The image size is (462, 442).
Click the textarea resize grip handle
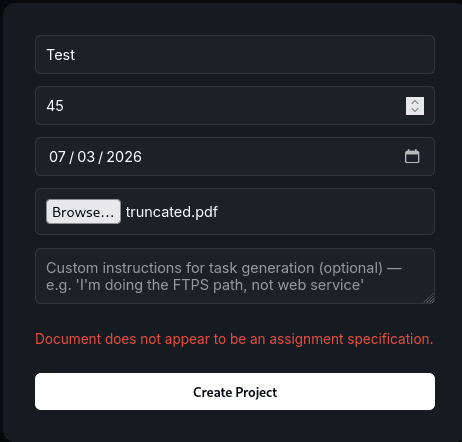click(429, 298)
